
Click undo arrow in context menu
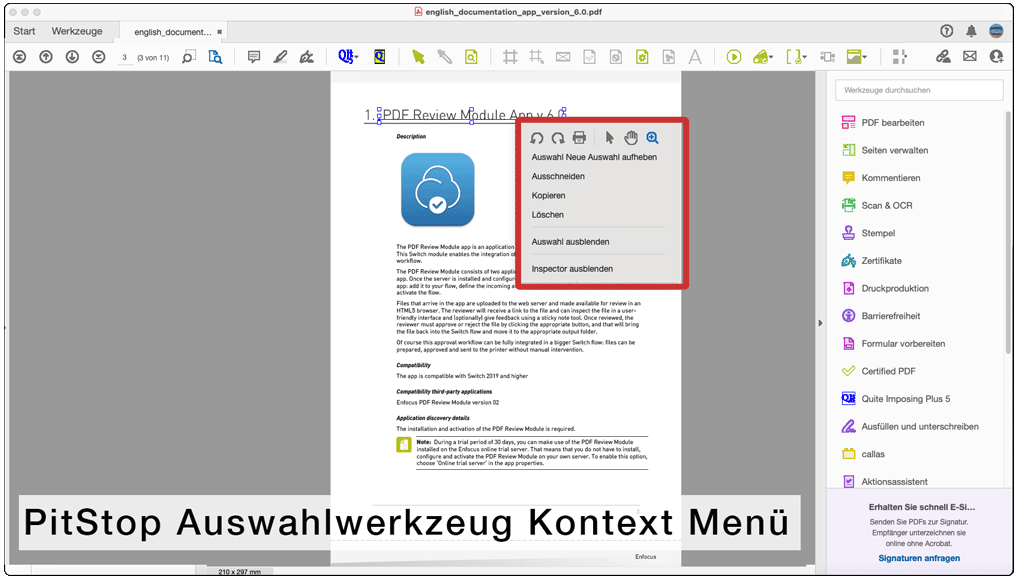coord(537,138)
